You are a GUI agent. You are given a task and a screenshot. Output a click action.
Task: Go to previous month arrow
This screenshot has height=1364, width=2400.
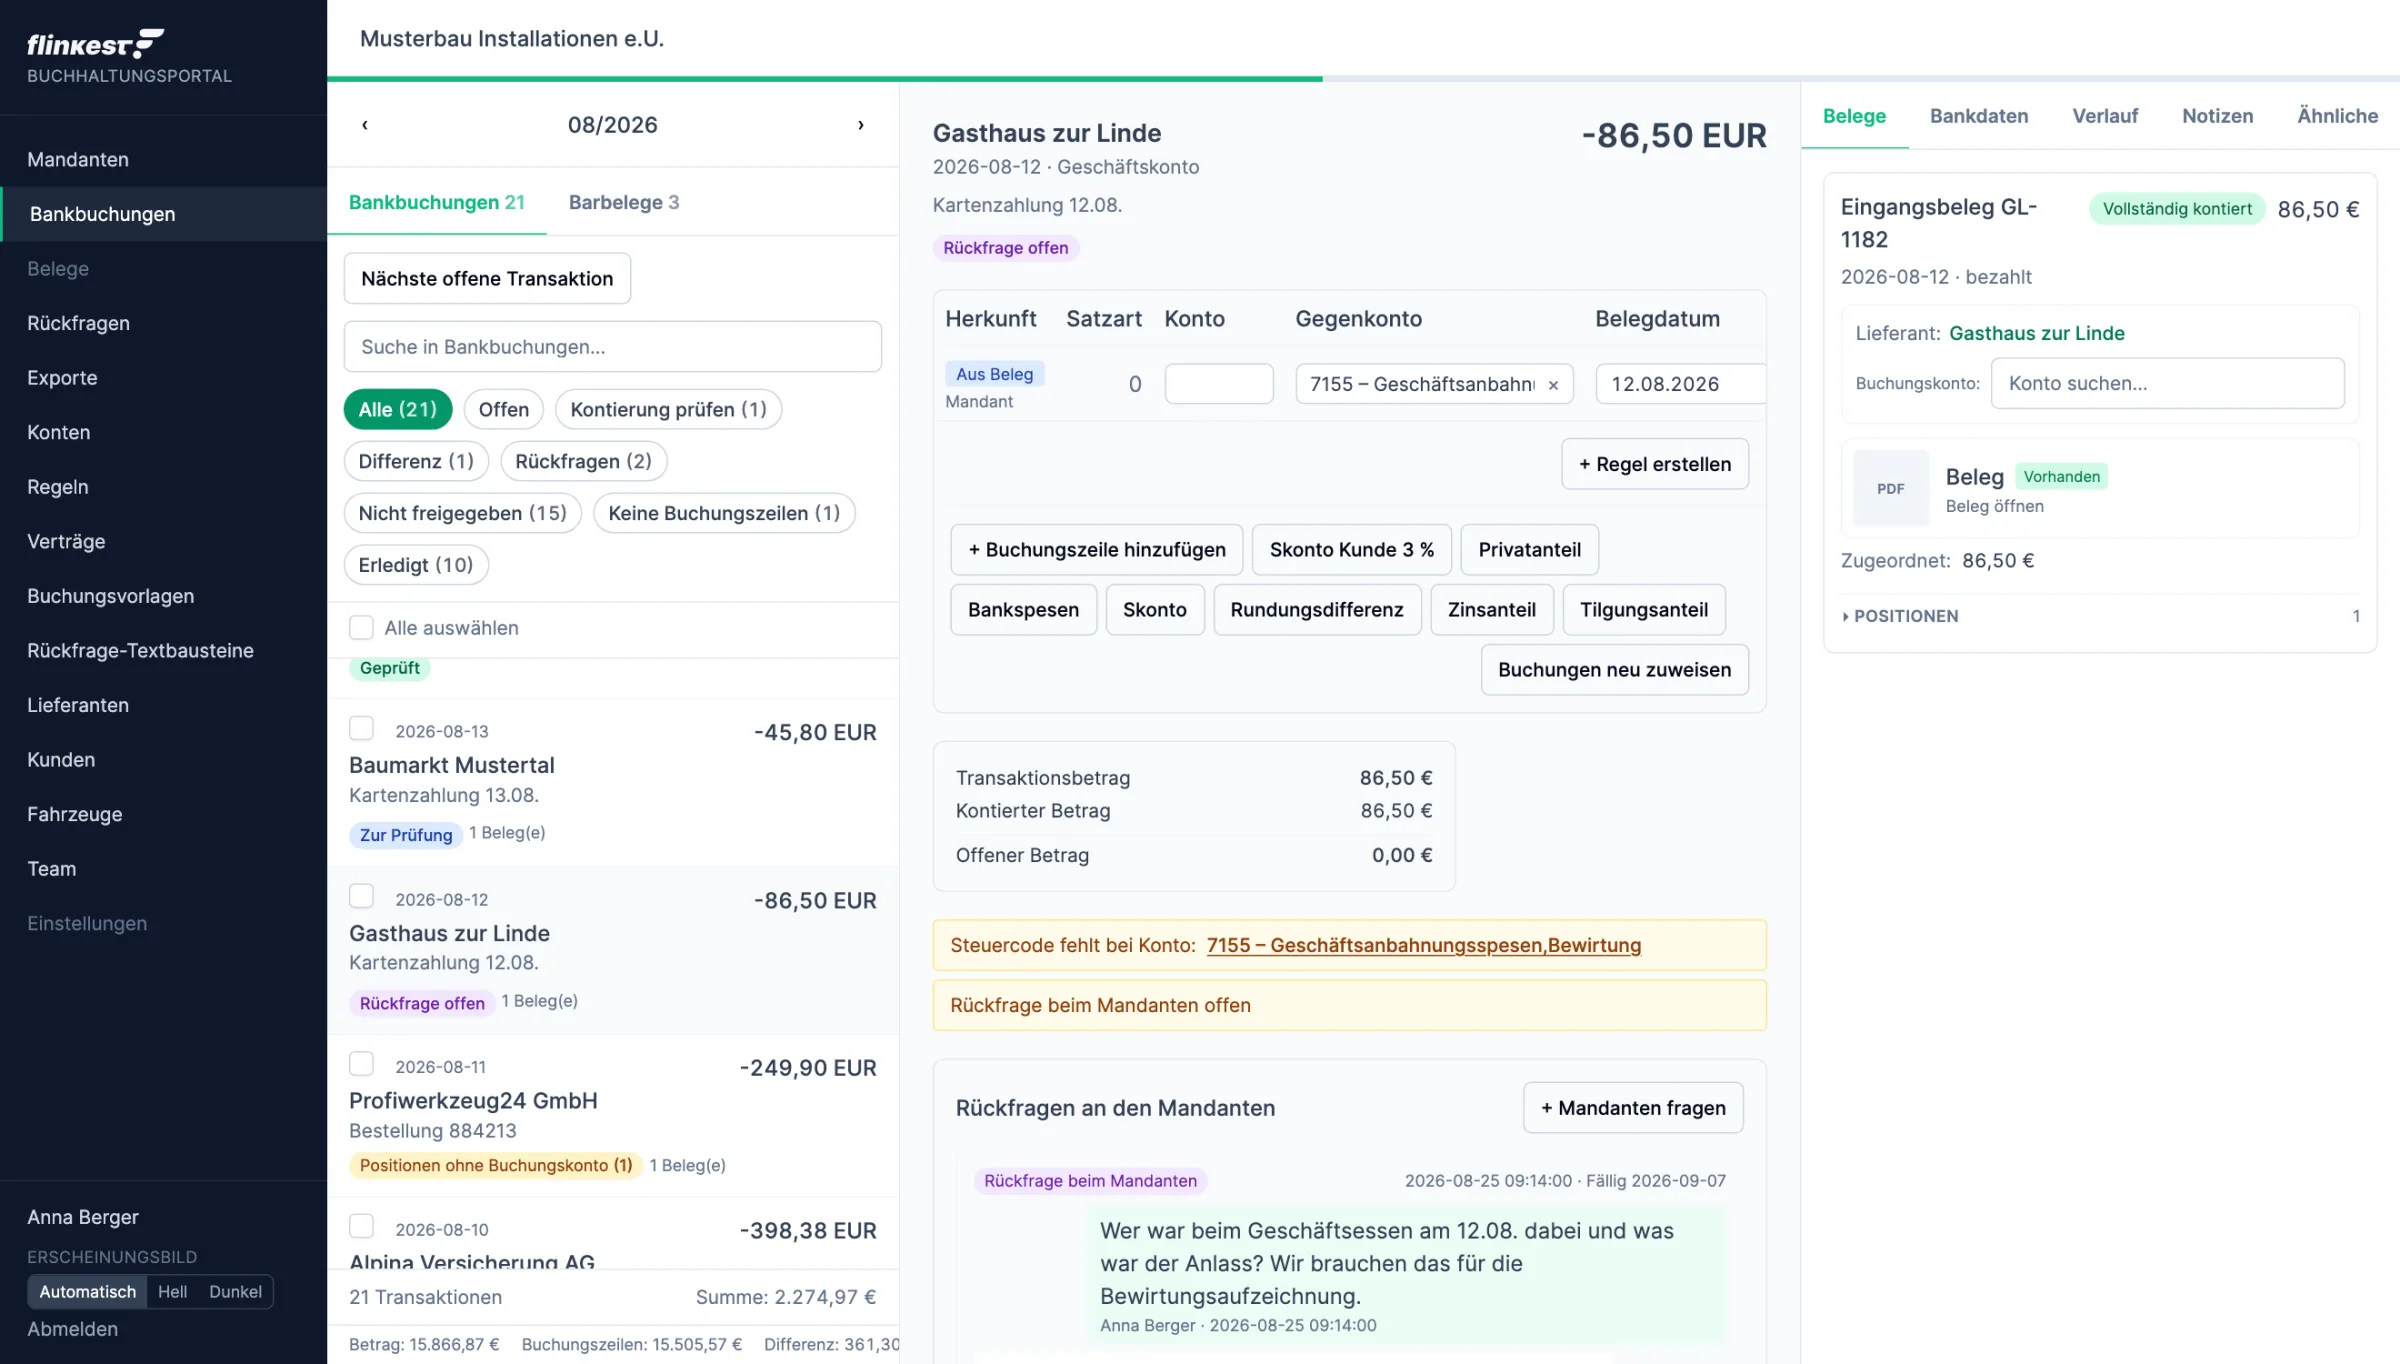tap(365, 125)
